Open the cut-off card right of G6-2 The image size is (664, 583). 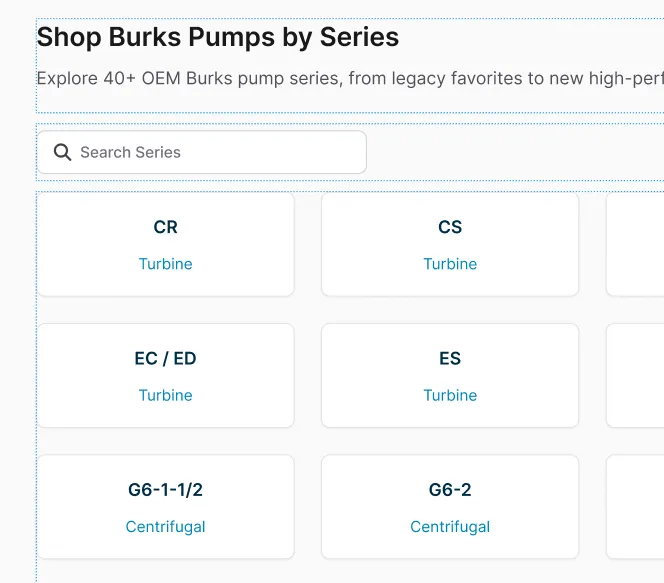[636, 507]
